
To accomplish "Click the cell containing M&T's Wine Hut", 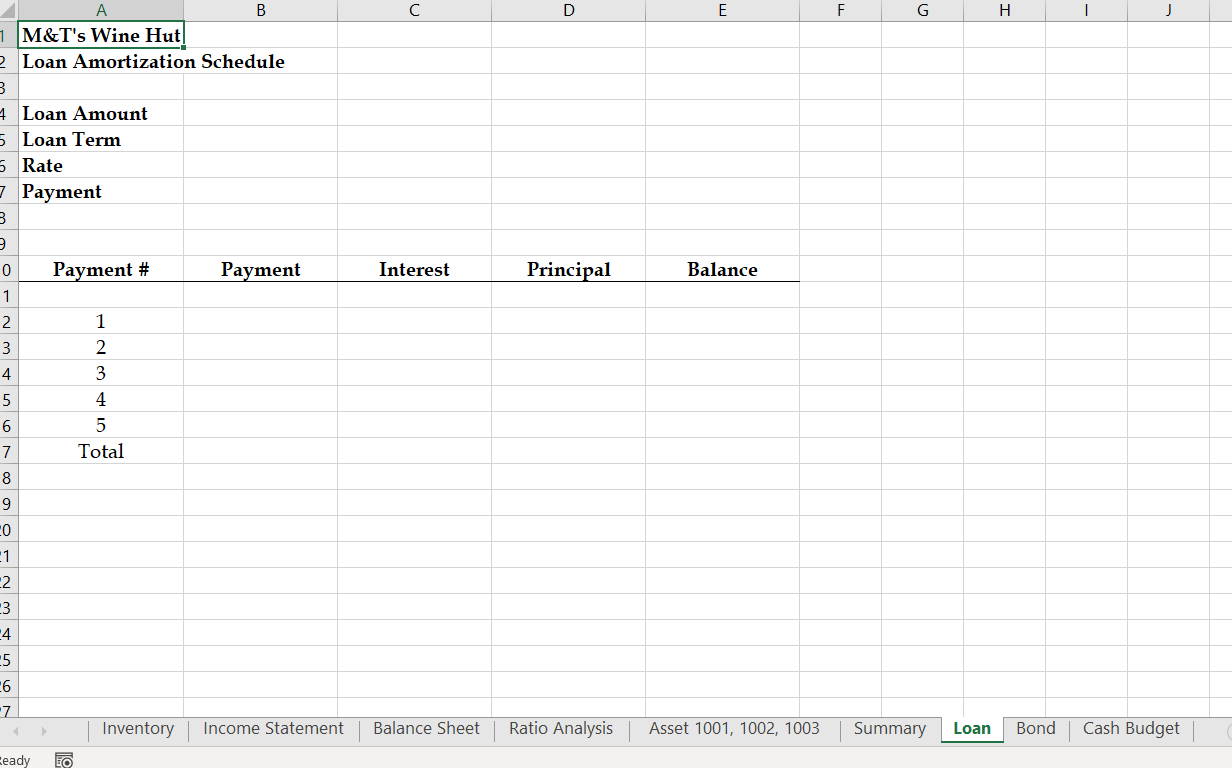I will pos(101,35).
